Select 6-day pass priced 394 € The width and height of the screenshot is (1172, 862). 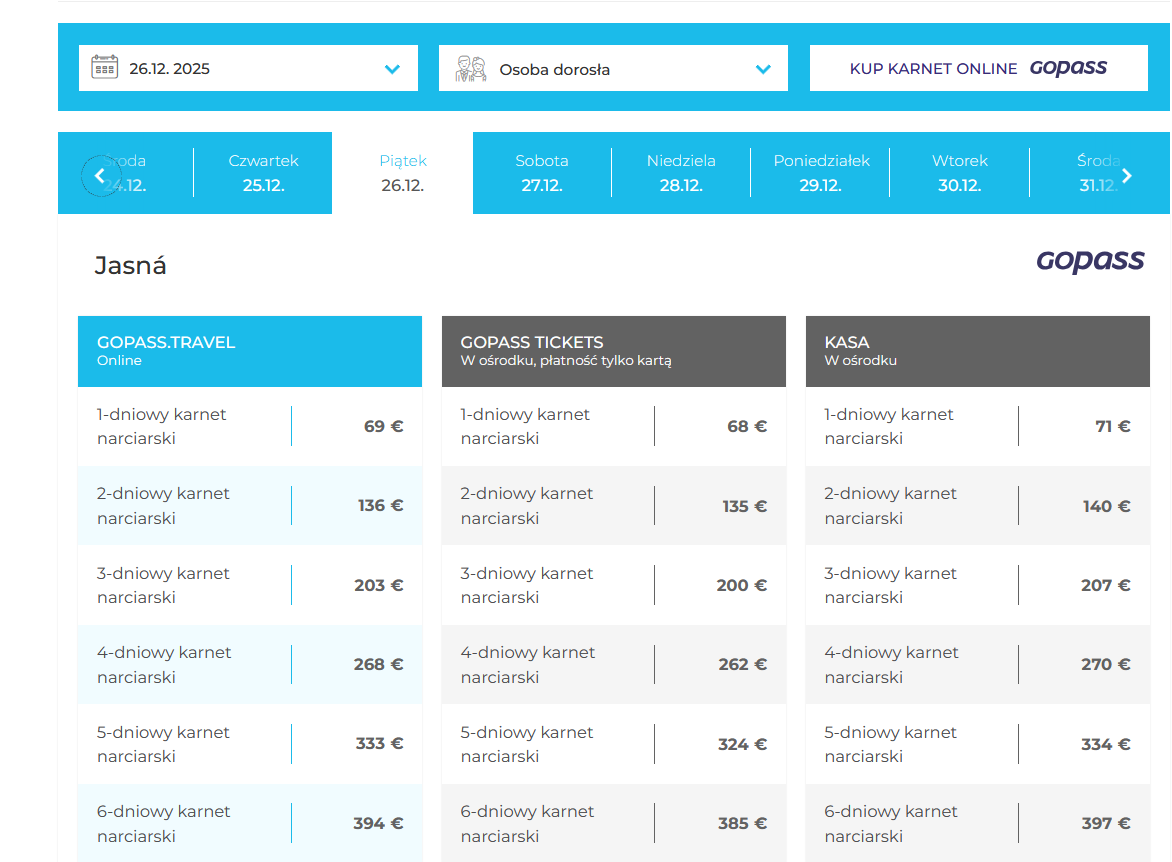coord(250,823)
